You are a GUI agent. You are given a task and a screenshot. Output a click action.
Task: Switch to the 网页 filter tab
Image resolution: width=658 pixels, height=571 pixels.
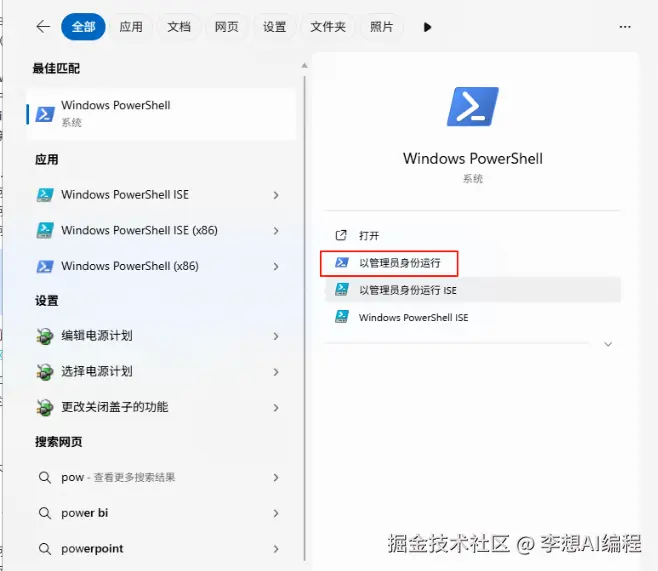click(x=227, y=27)
